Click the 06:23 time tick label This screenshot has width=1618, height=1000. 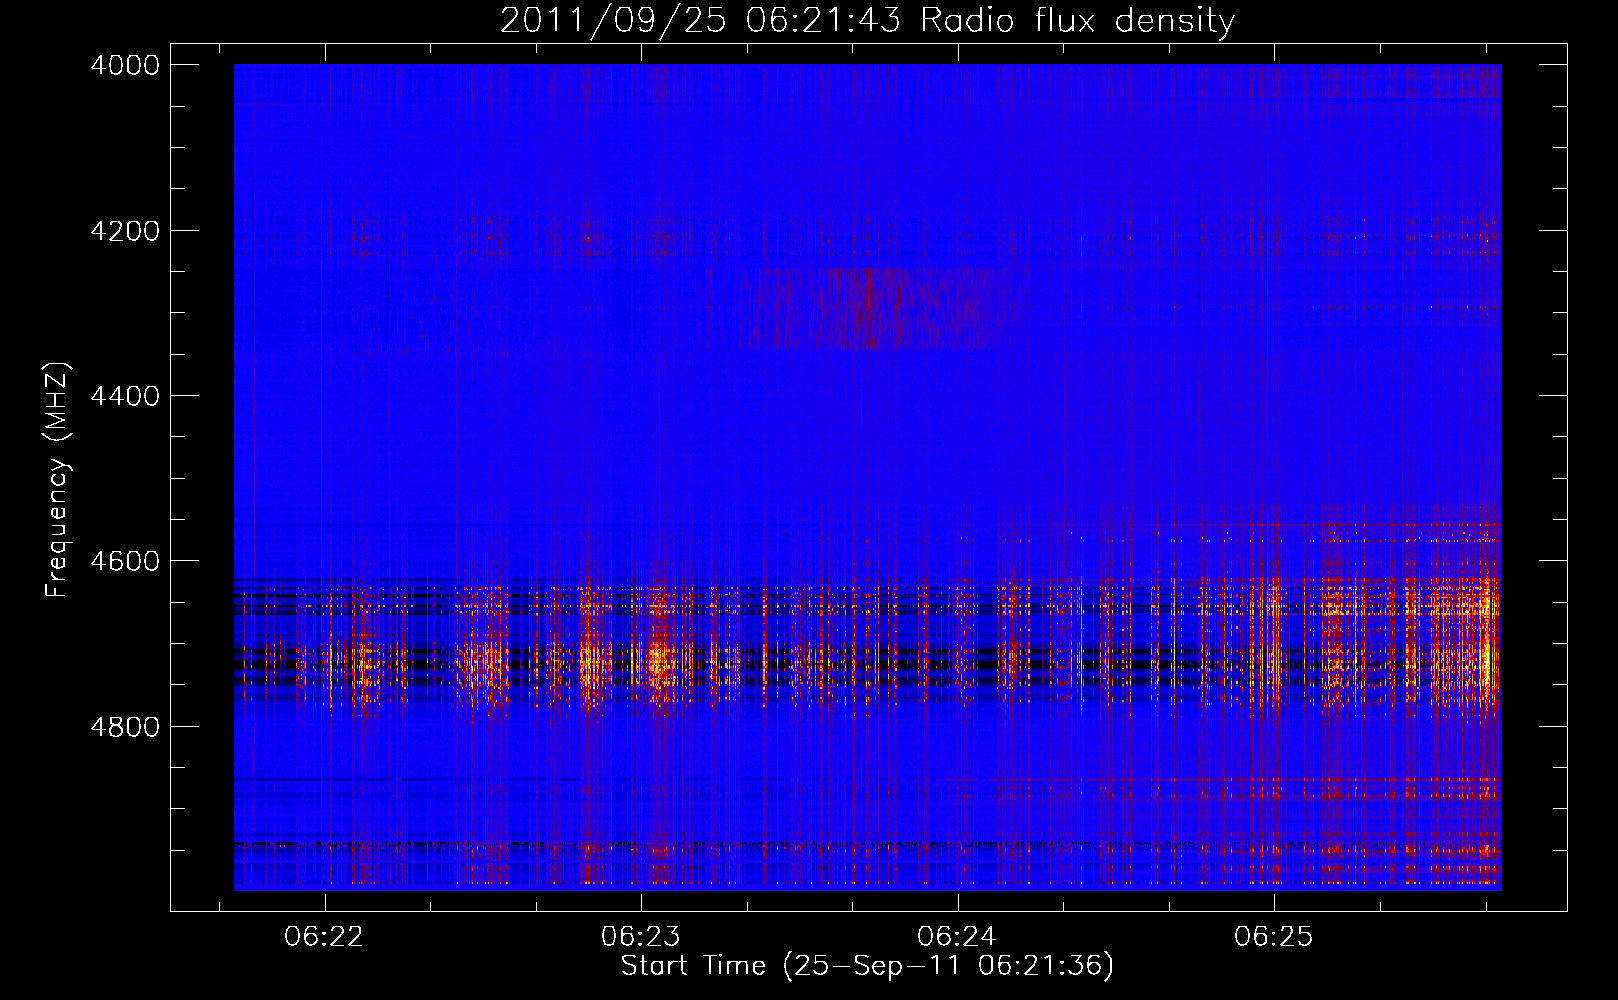(x=640, y=937)
